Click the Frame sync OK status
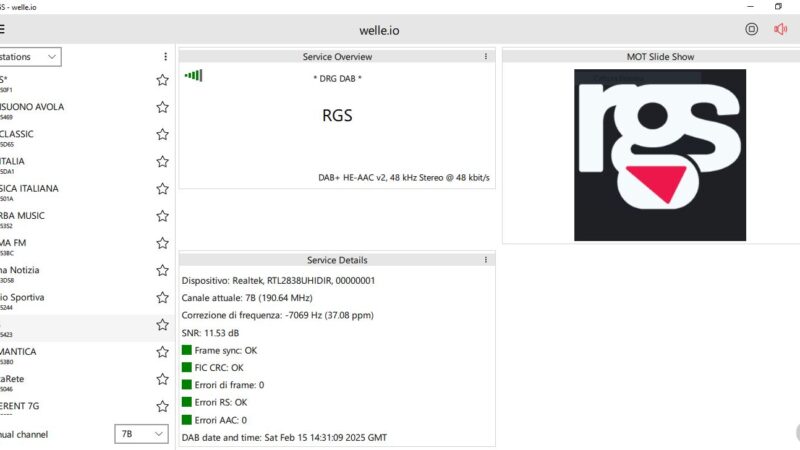 [220, 351]
